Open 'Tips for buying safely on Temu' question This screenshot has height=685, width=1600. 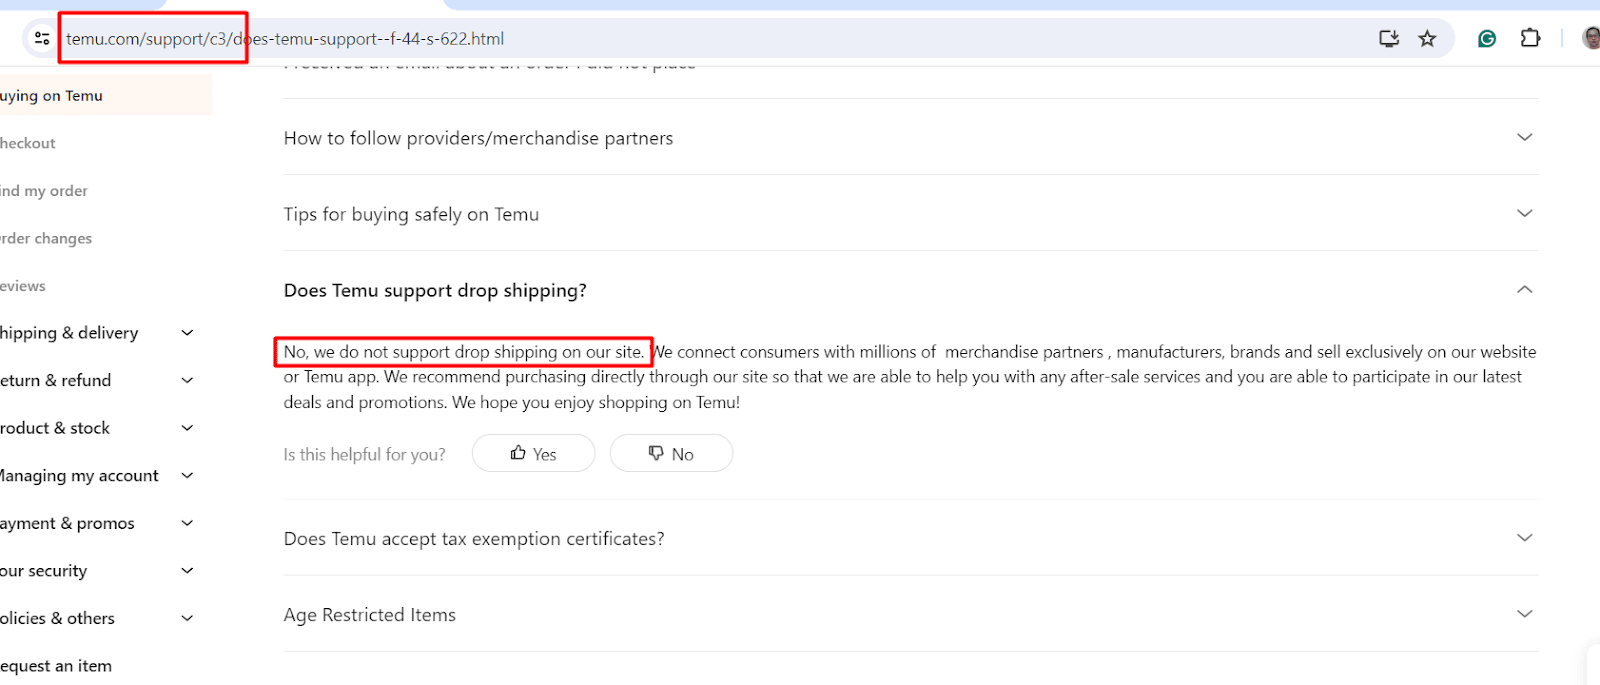tap(411, 214)
